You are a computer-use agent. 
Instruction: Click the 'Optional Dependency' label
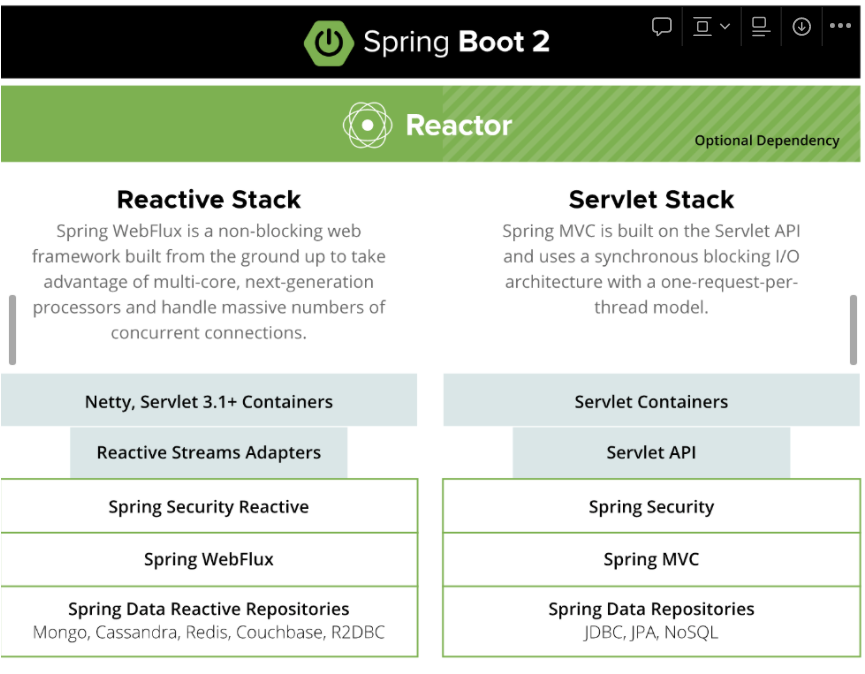(767, 141)
